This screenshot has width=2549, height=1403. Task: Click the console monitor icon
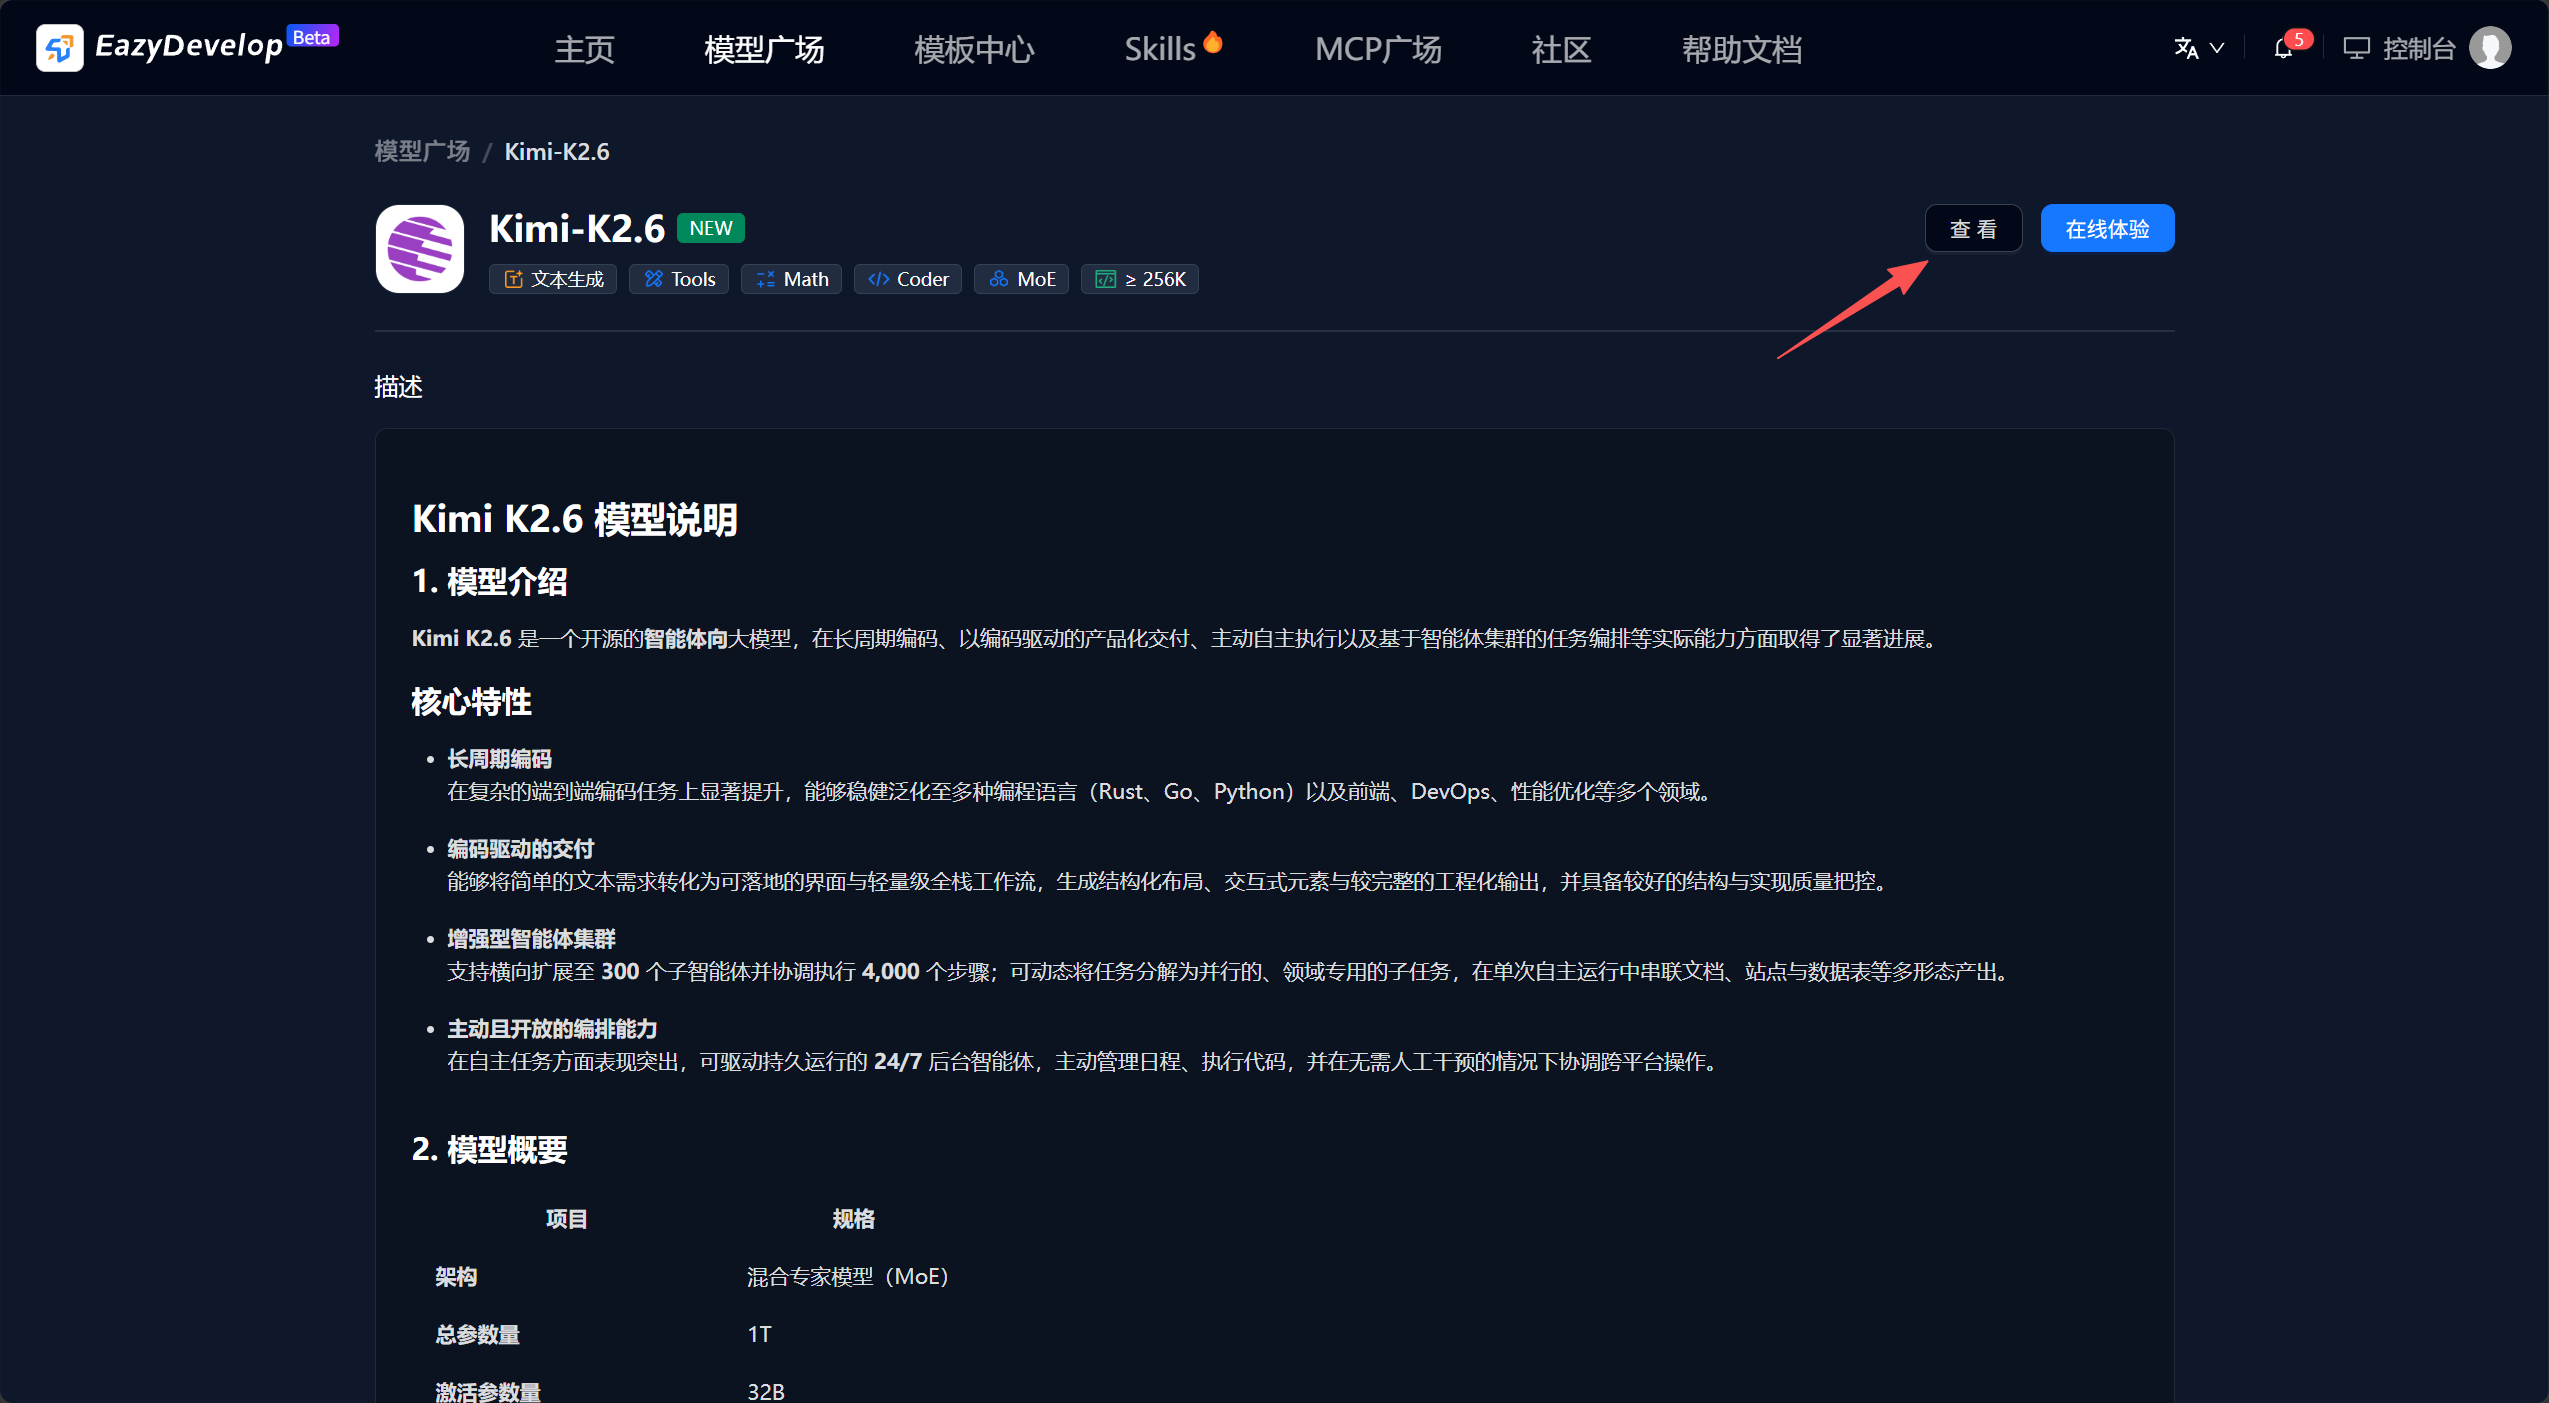click(x=2357, y=48)
